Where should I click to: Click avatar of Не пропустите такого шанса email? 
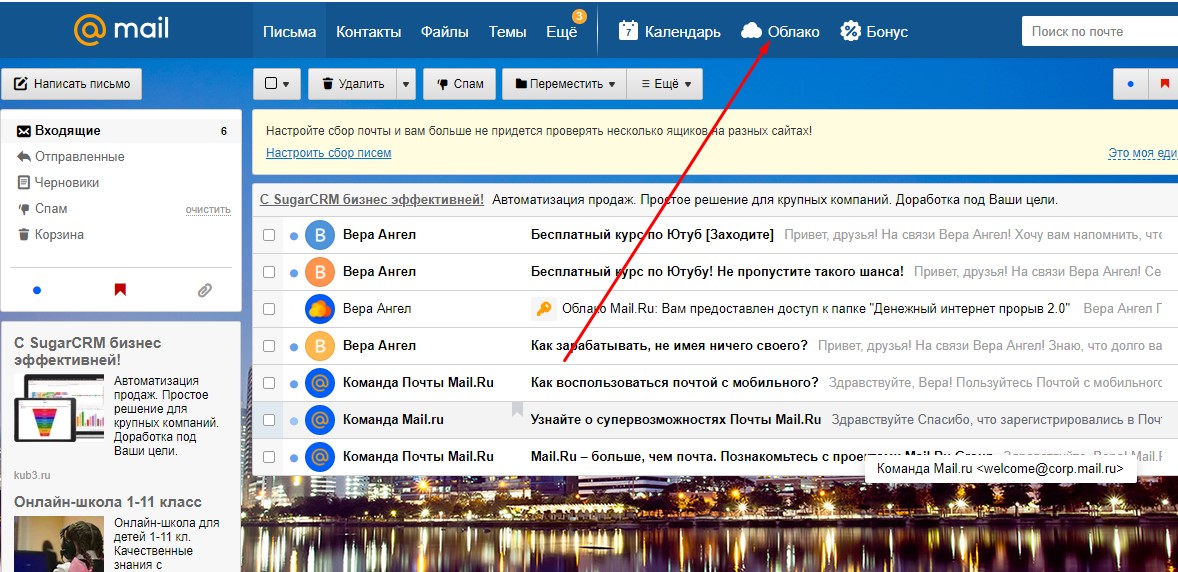point(319,272)
